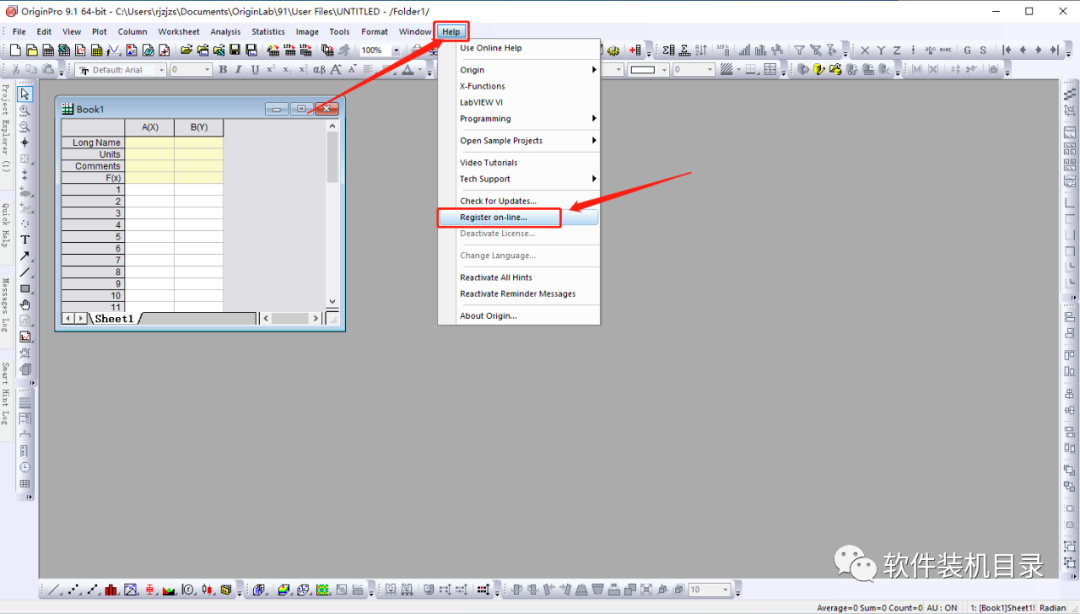The image size is (1080, 614).
Task: Click the New Function toolbar icon
Action: click(113, 50)
